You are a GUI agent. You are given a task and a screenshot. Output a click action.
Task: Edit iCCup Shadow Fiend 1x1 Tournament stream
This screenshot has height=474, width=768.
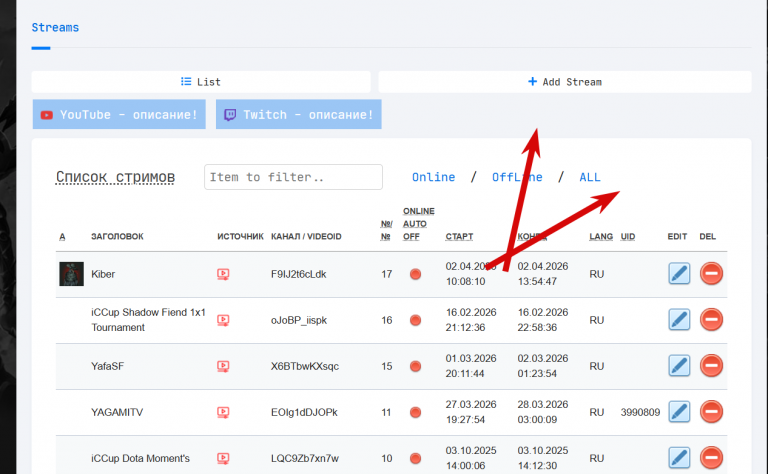tap(679, 319)
